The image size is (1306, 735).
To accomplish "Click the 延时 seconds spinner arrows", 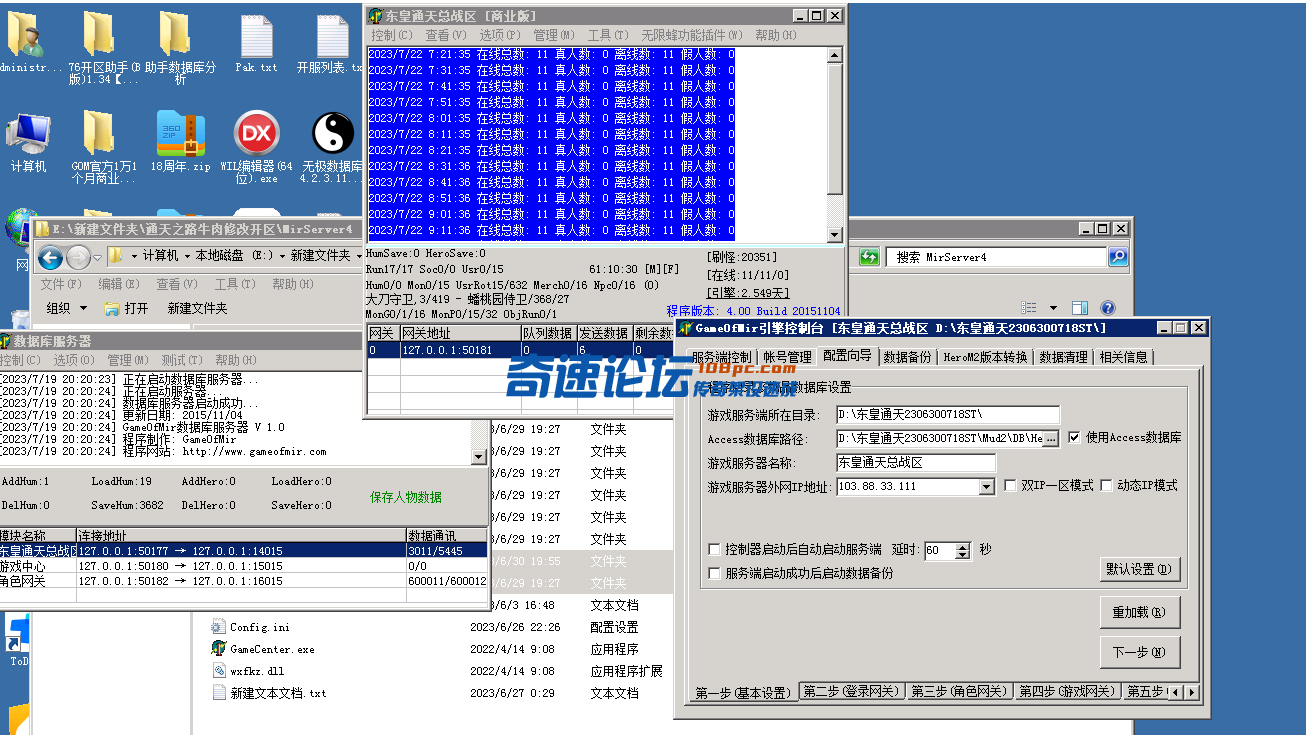I will point(963,550).
